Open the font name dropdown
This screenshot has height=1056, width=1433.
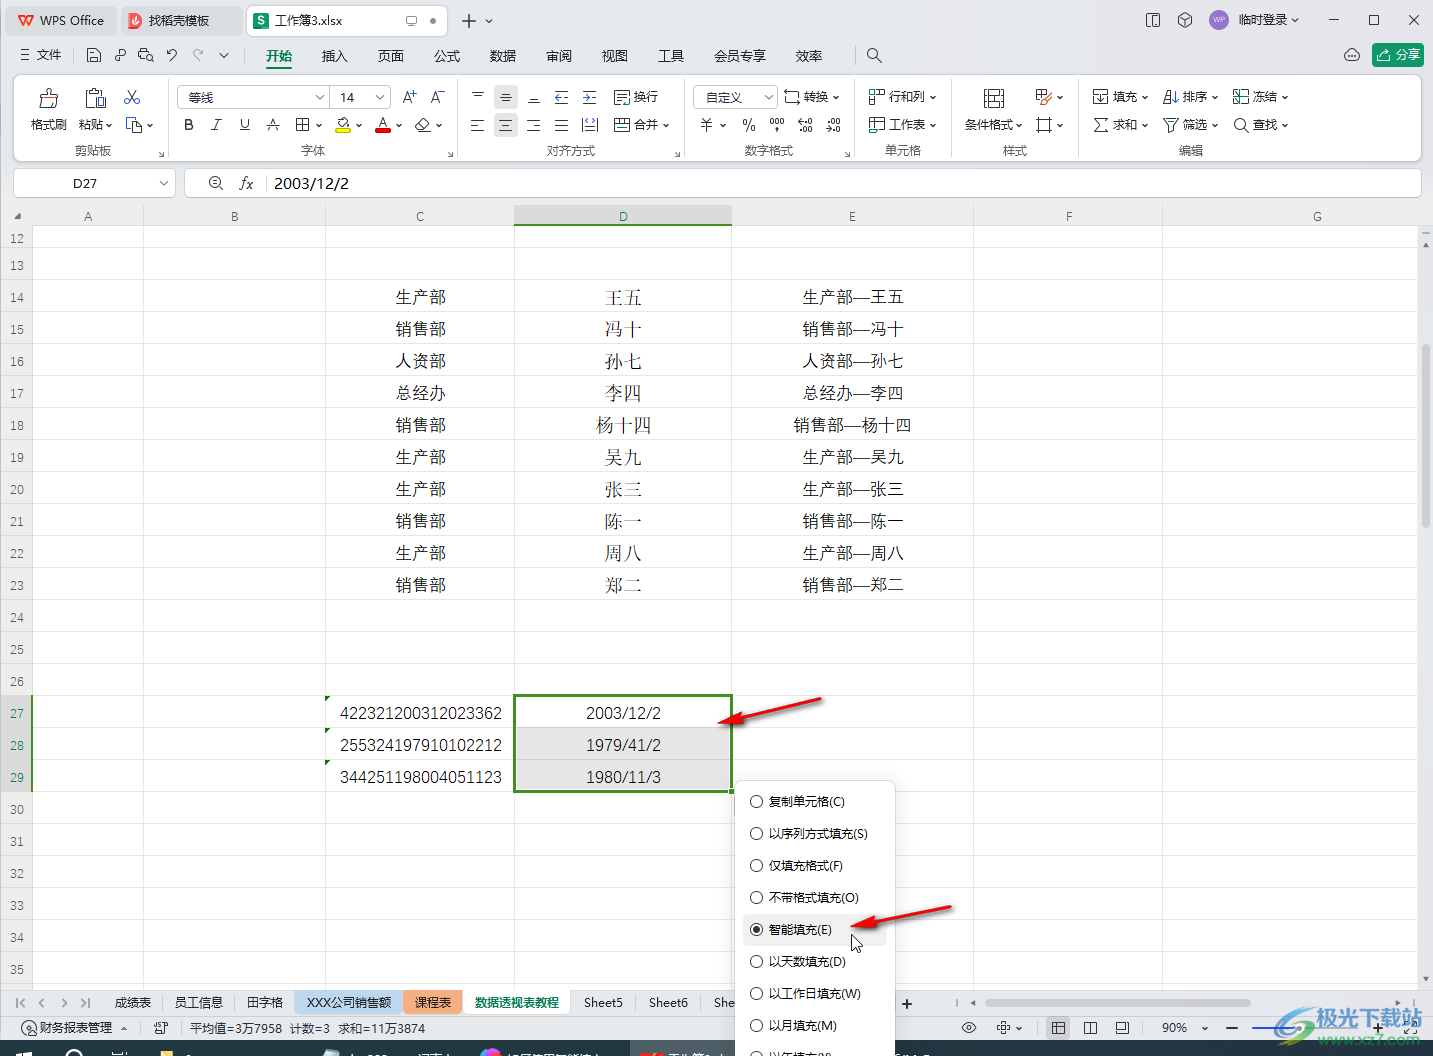point(319,97)
